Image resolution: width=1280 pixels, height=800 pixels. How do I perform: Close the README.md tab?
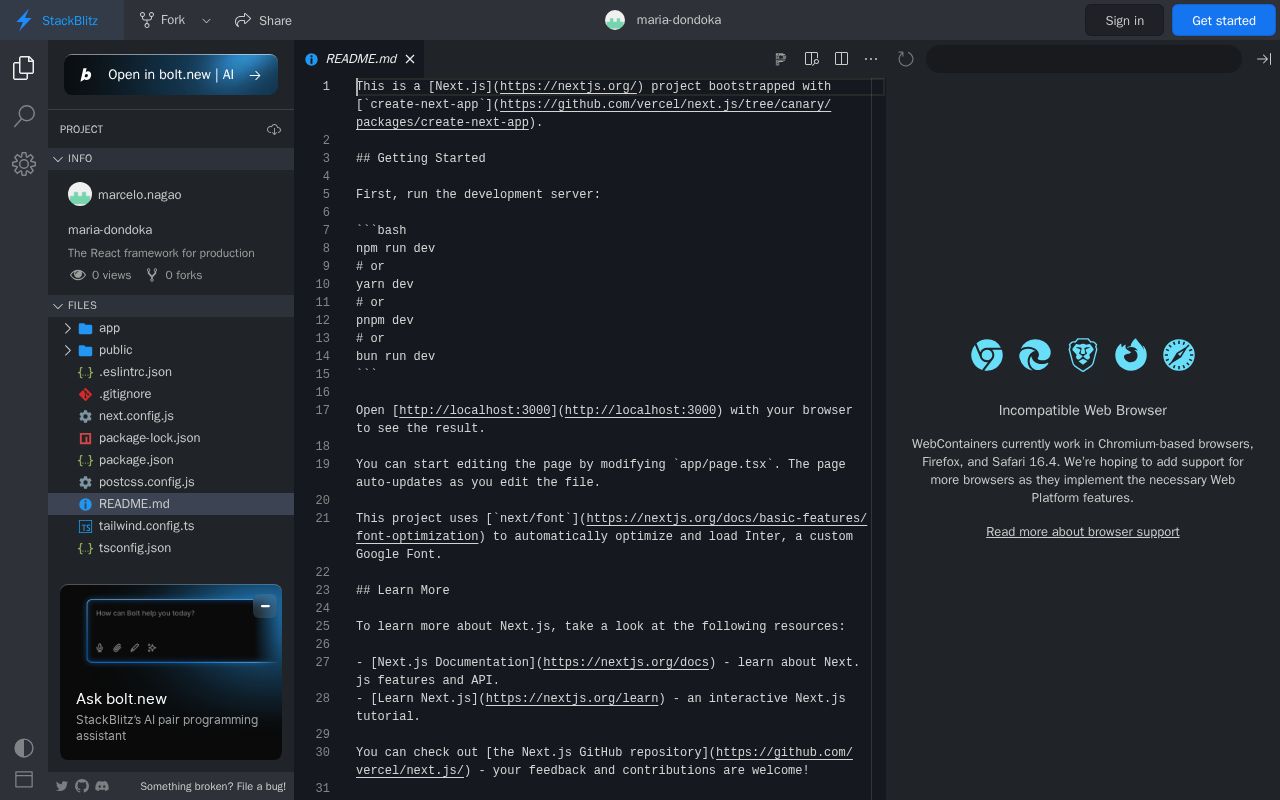click(410, 59)
